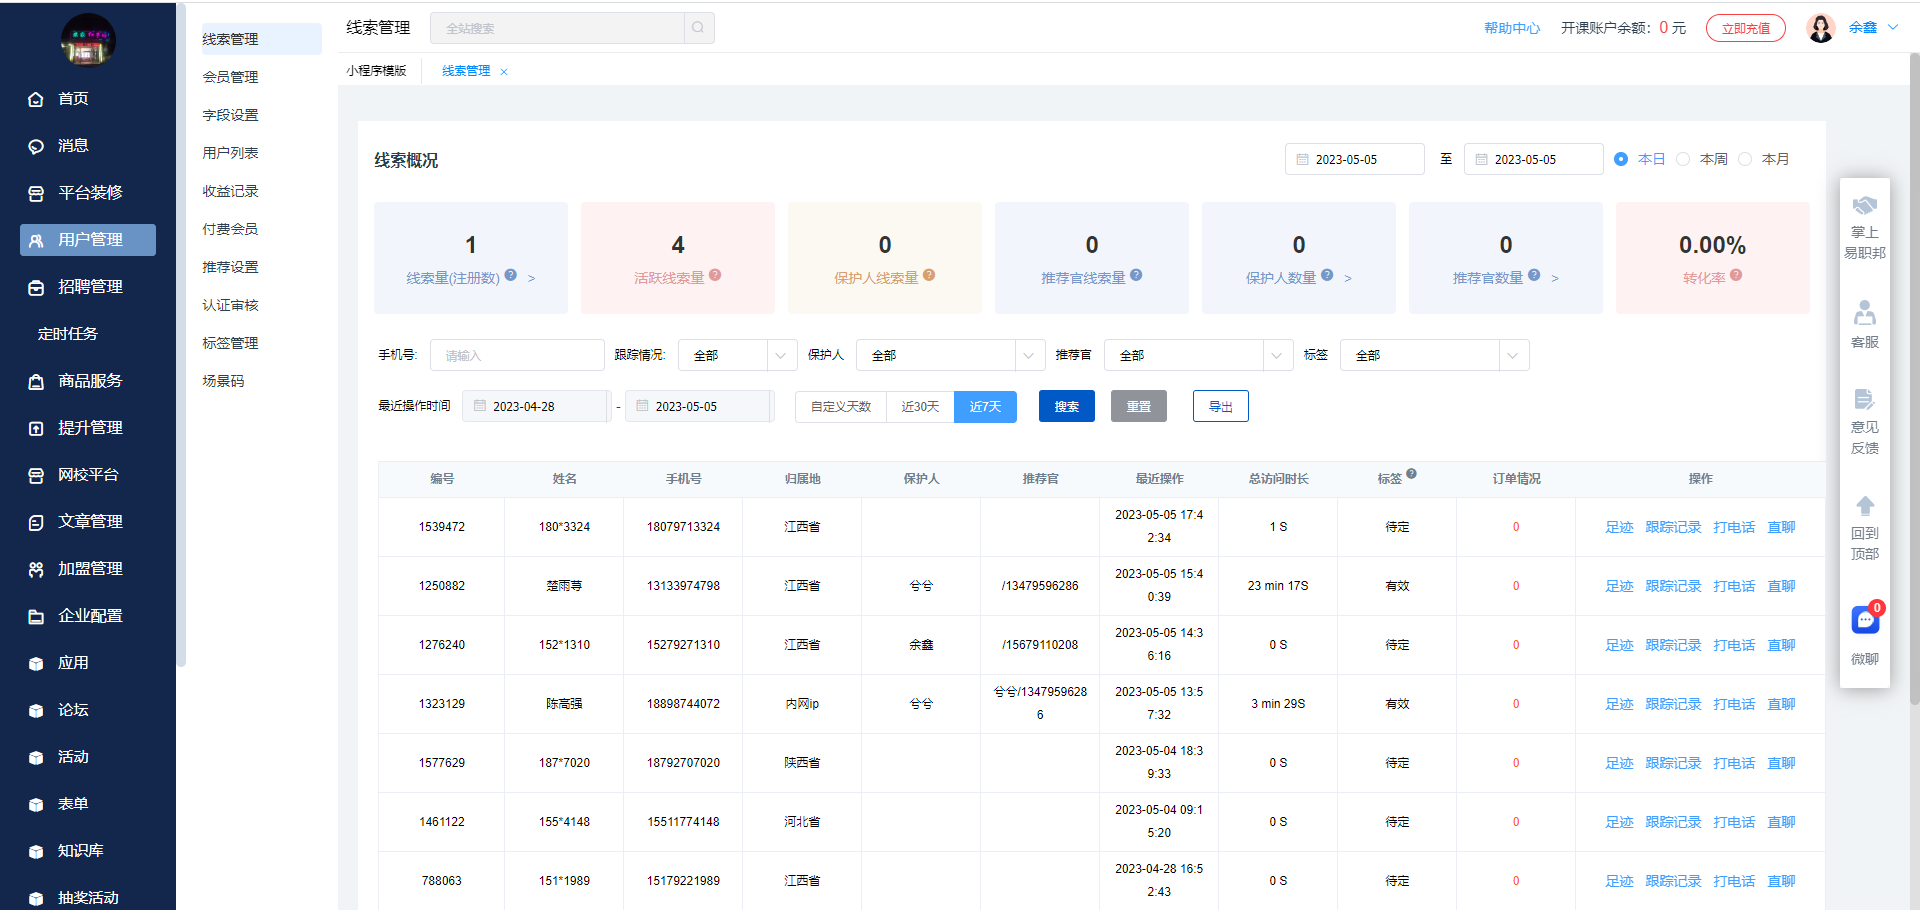Open the 首页 home icon in sidebar
This screenshot has height=910, width=1920.
(x=36, y=99)
